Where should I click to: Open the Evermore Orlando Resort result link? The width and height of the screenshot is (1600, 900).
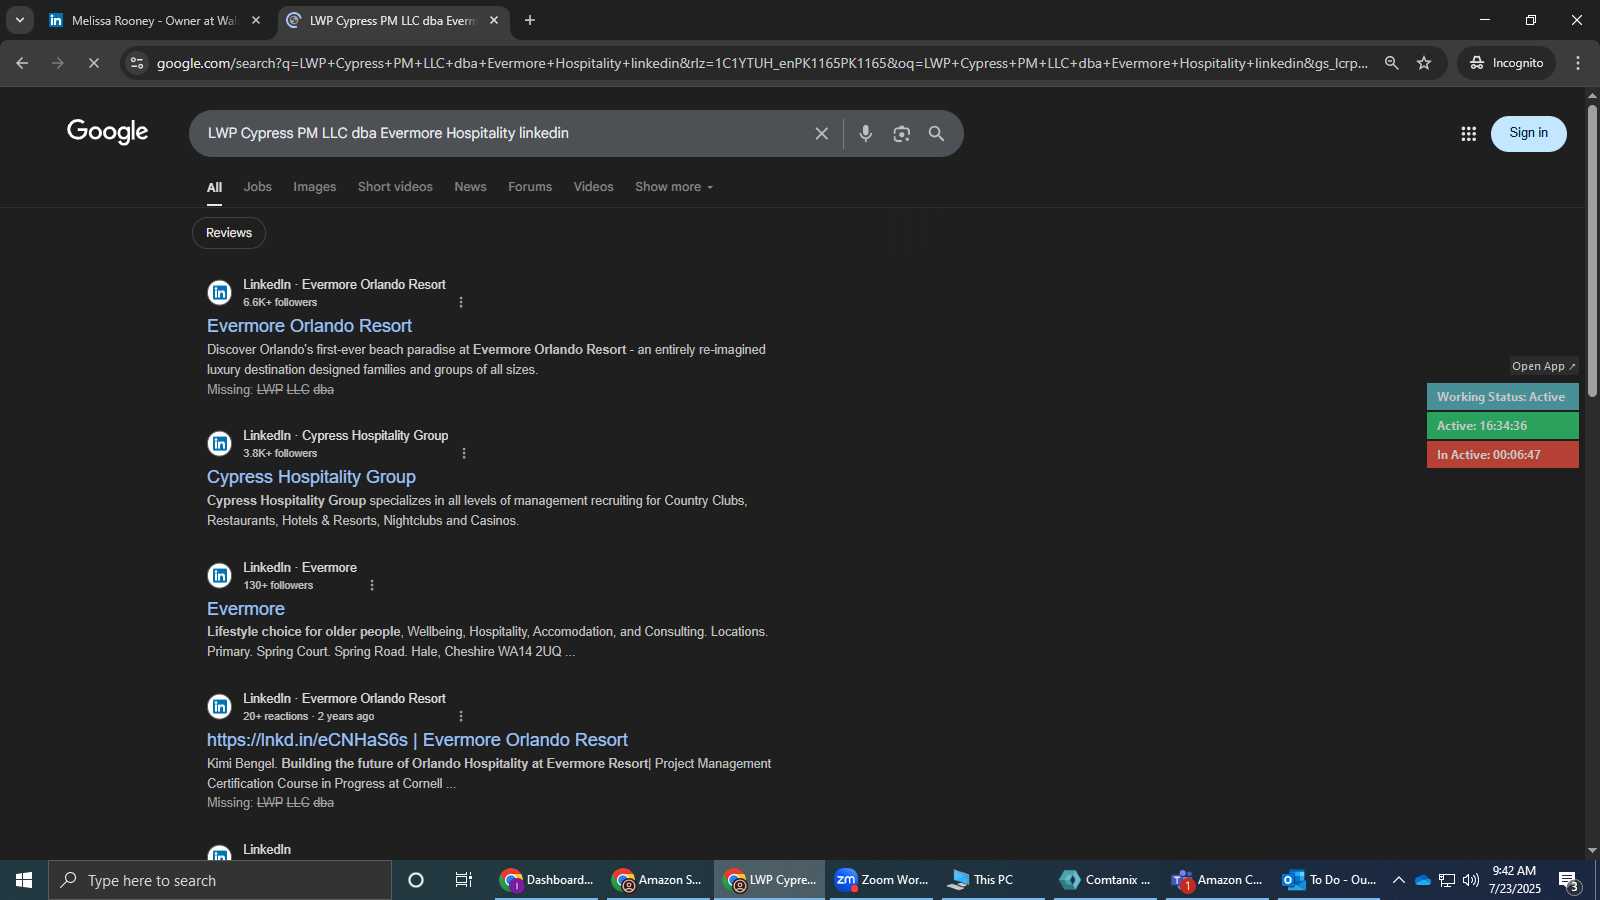309,326
